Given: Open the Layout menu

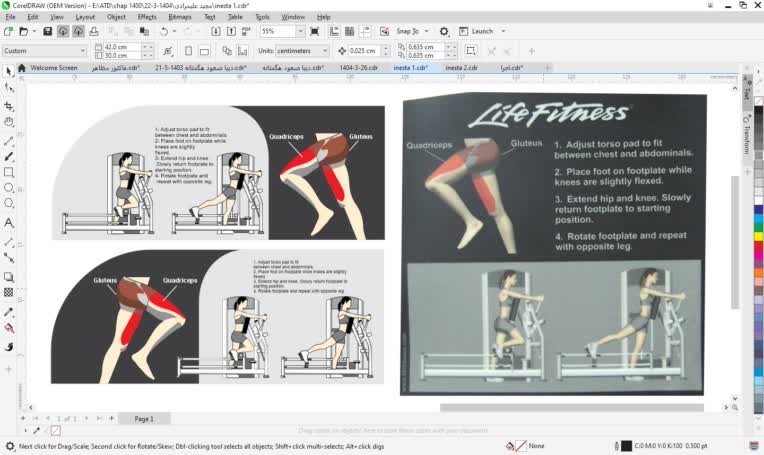Looking at the screenshot, I should pyautogui.click(x=85, y=17).
